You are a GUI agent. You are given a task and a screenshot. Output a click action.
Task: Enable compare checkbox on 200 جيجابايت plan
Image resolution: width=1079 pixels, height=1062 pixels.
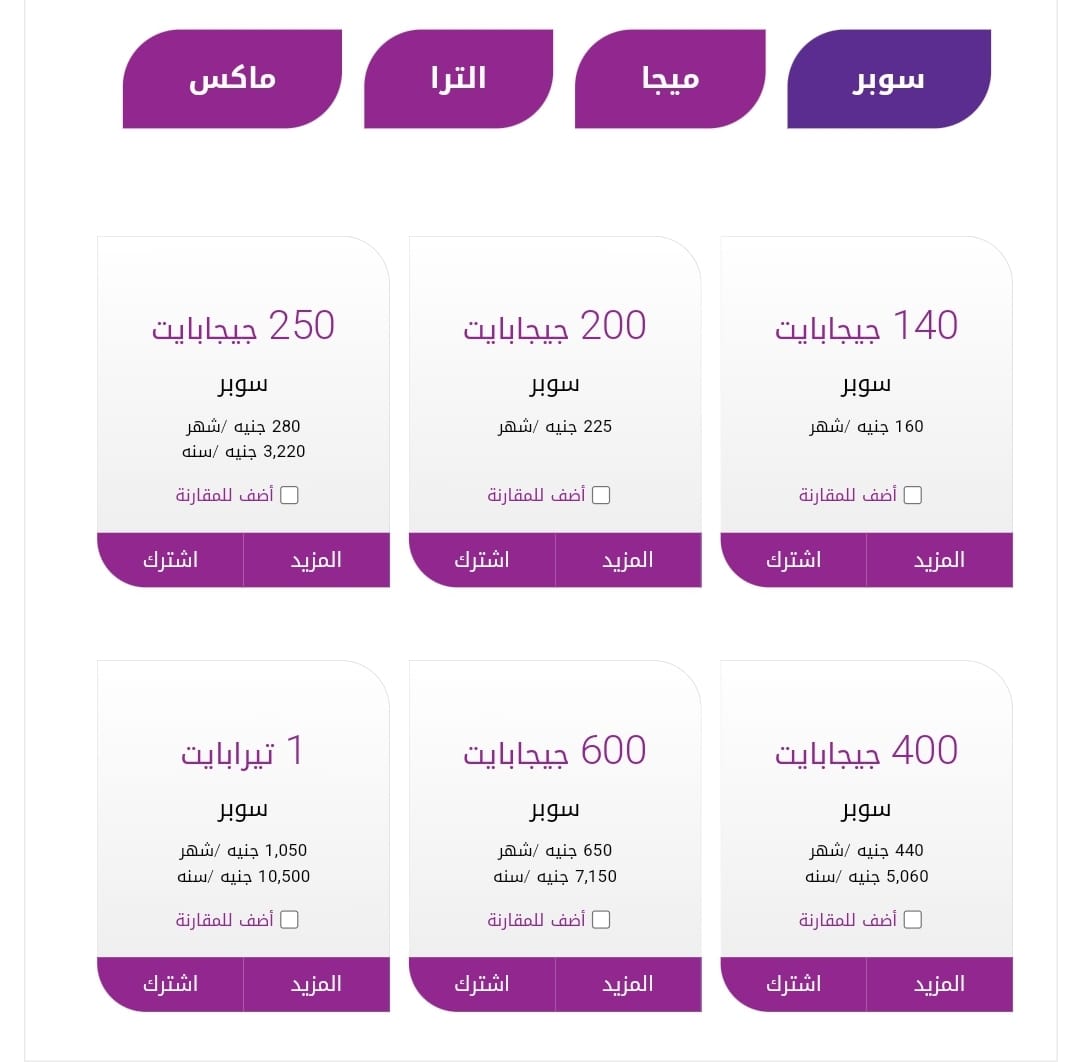point(600,495)
